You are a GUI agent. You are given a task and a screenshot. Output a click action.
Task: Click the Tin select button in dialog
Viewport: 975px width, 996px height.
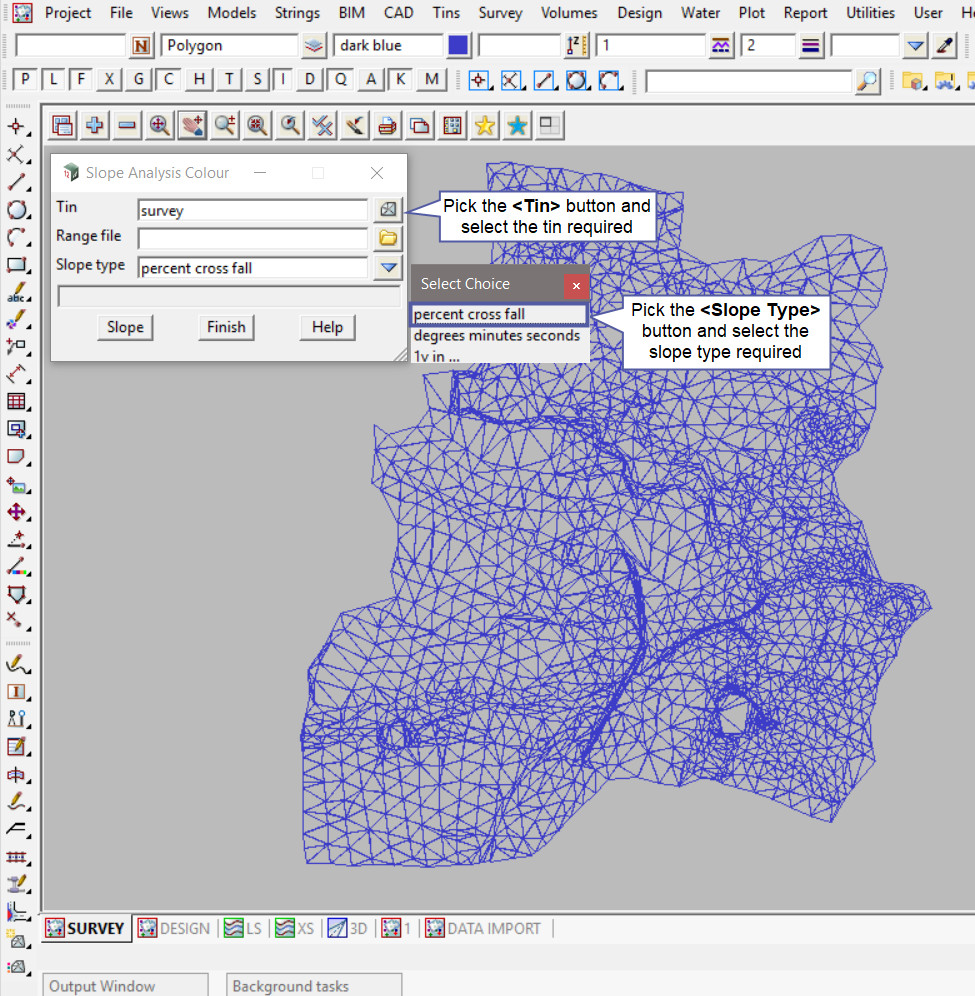click(387, 210)
